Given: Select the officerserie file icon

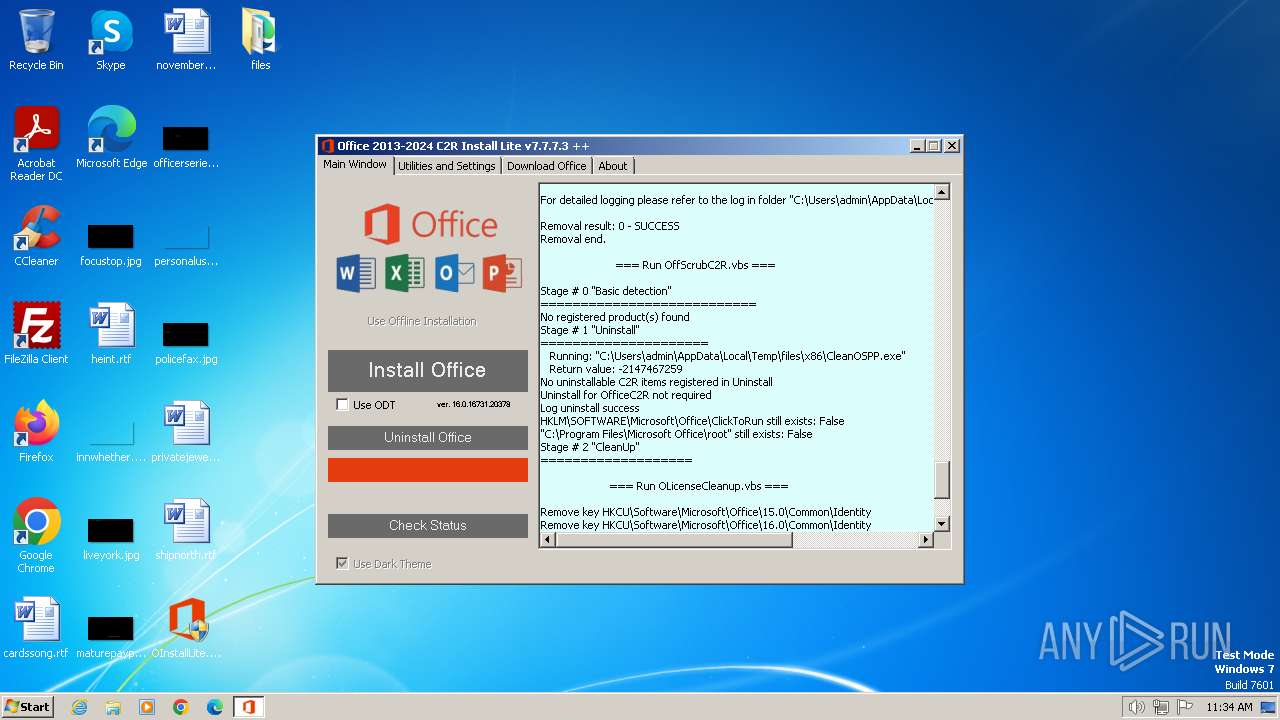Looking at the screenshot, I should [186, 146].
